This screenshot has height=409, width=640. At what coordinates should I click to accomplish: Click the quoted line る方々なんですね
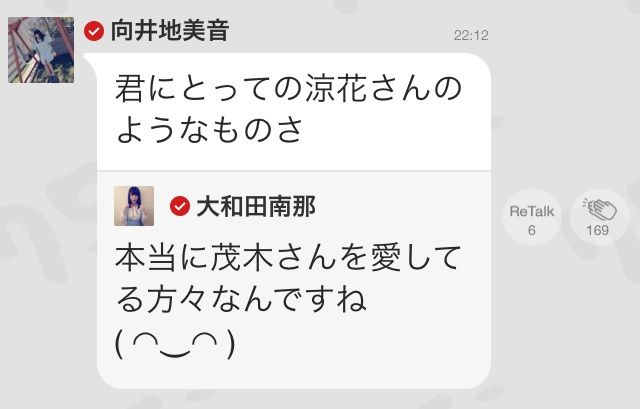(241, 300)
